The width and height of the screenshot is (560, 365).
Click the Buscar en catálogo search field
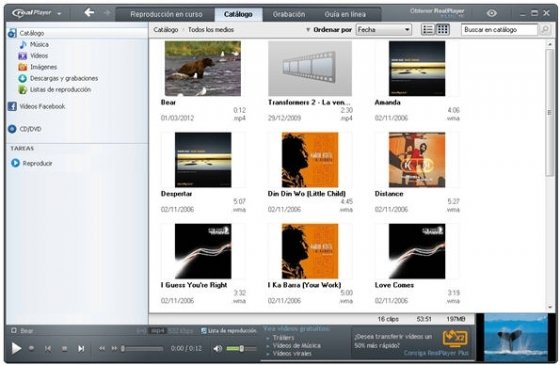point(499,30)
